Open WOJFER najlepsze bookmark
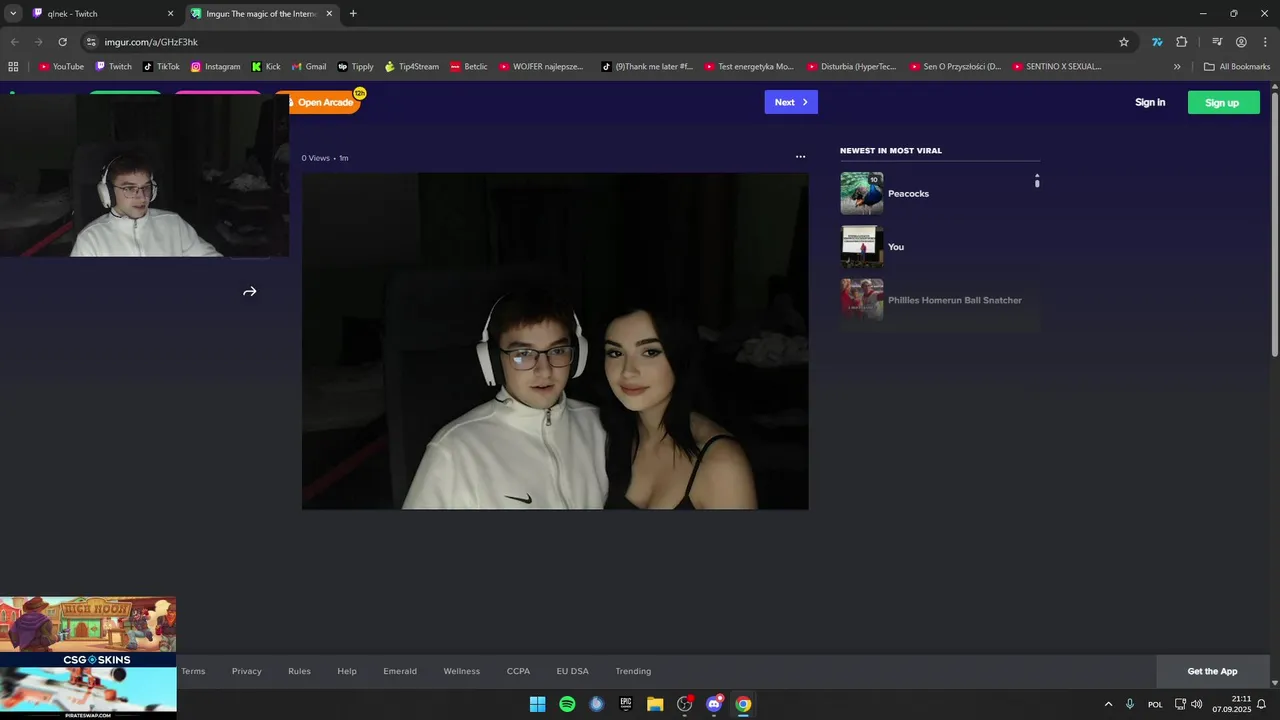Screen dimensions: 1280x720 (541, 67)
